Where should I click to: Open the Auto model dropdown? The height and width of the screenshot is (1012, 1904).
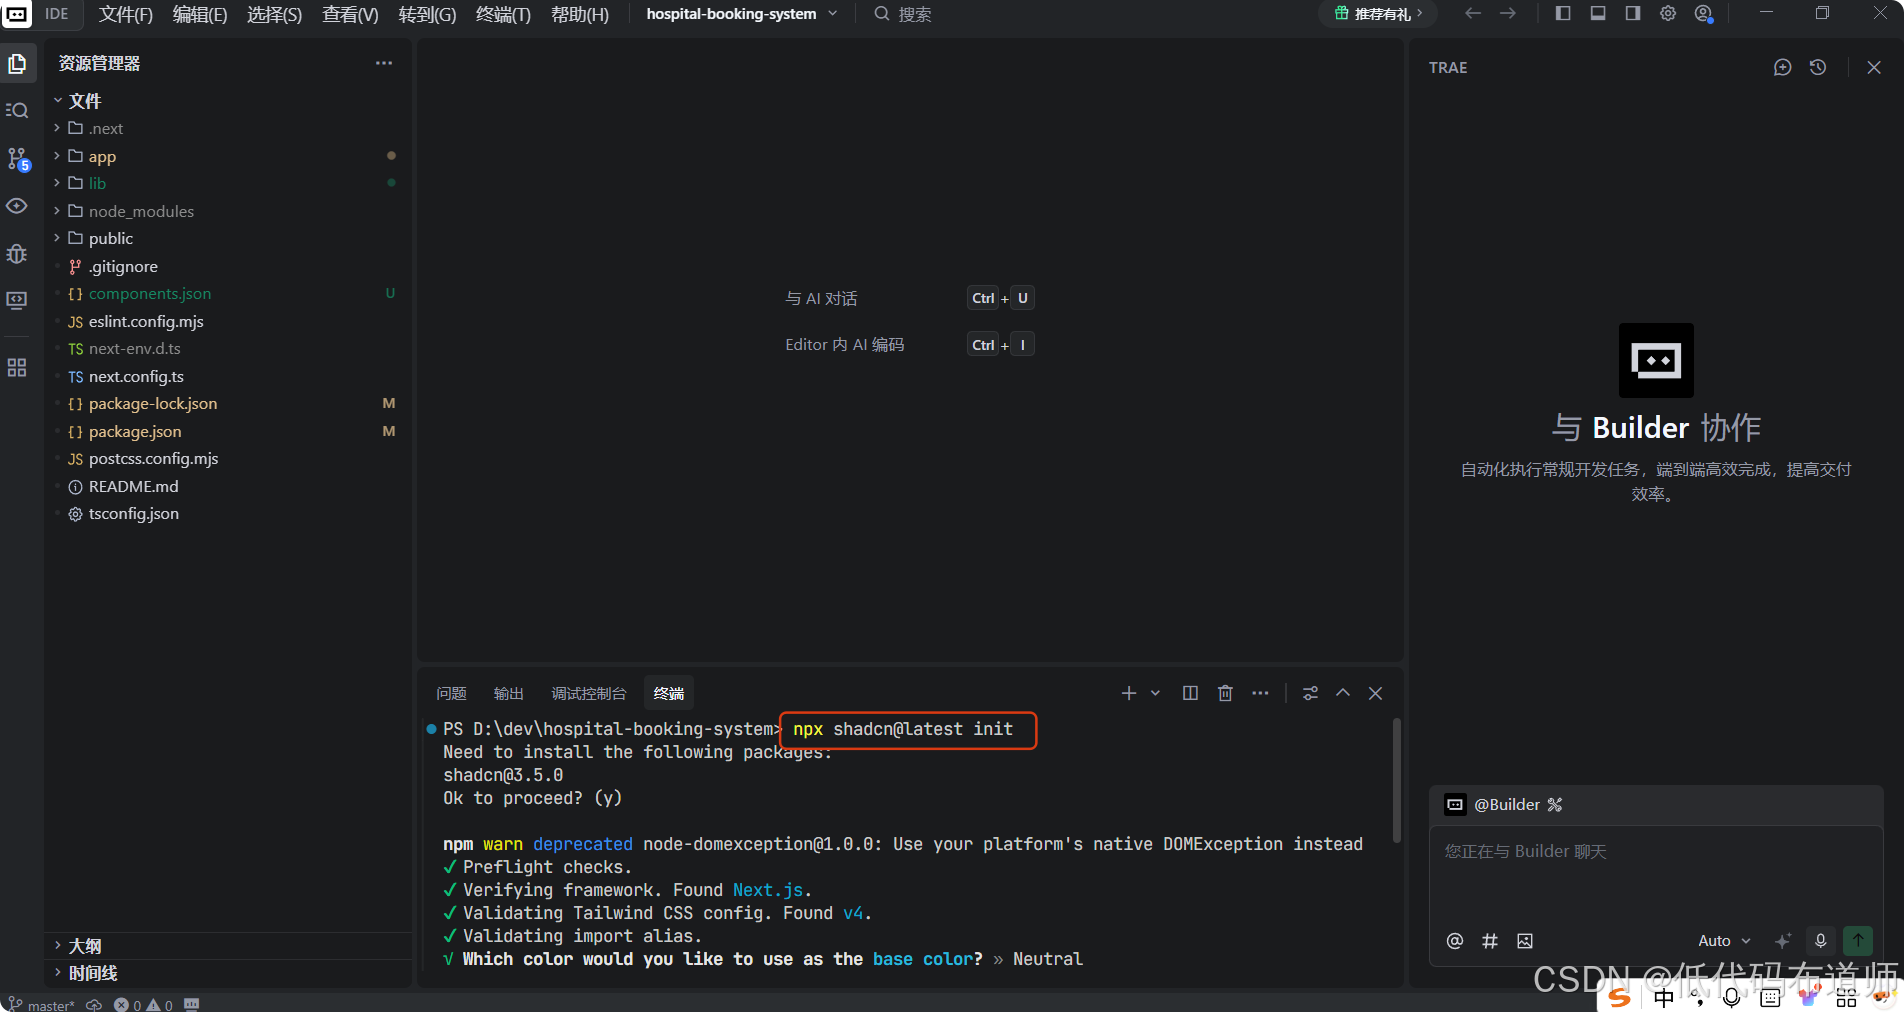click(1725, 941)
